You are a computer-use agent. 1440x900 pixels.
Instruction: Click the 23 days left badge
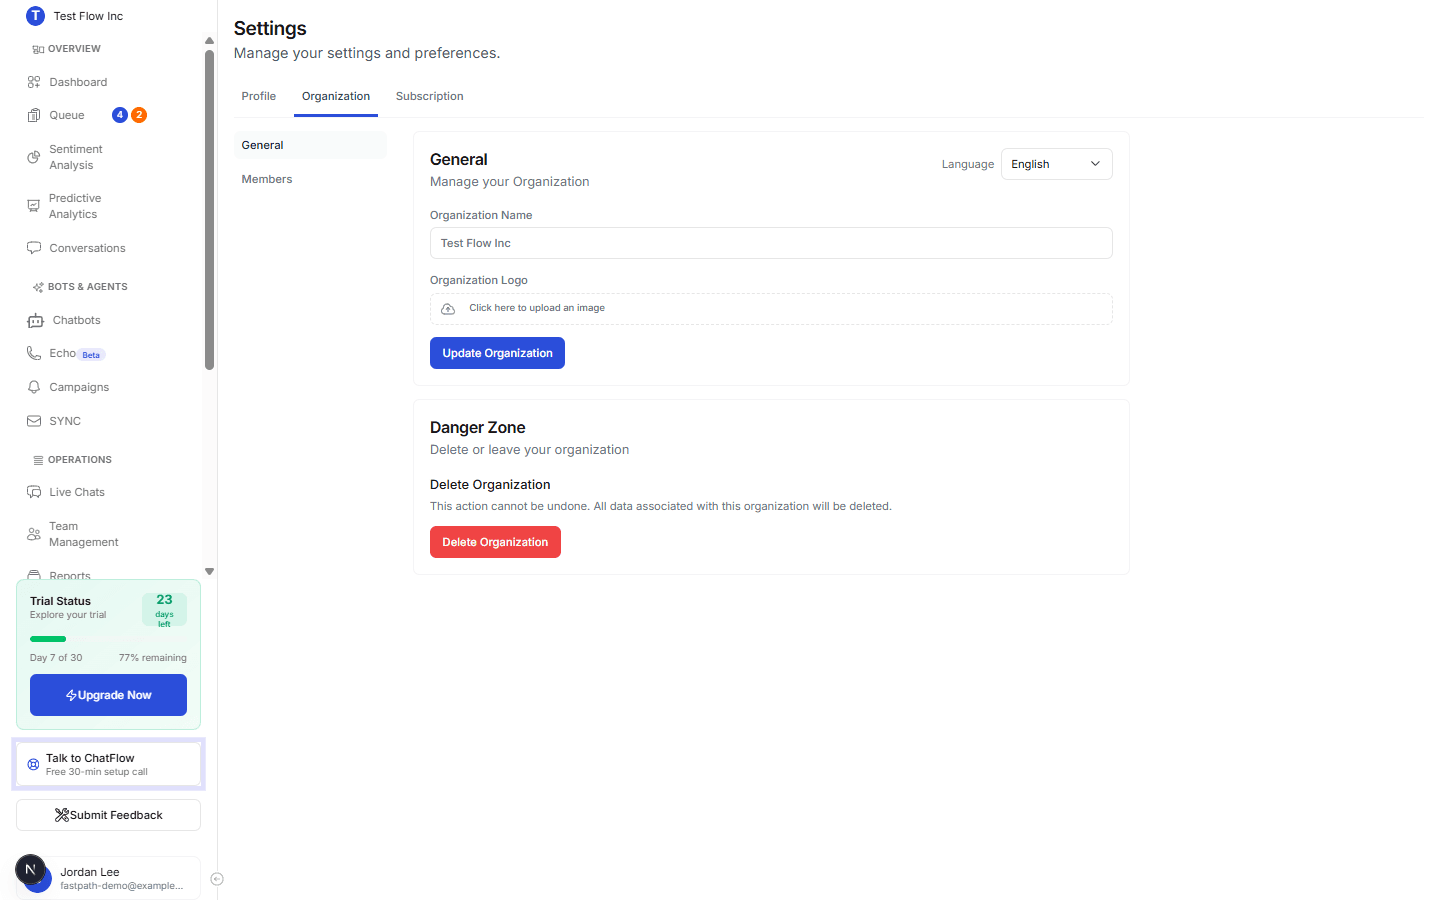164,610
